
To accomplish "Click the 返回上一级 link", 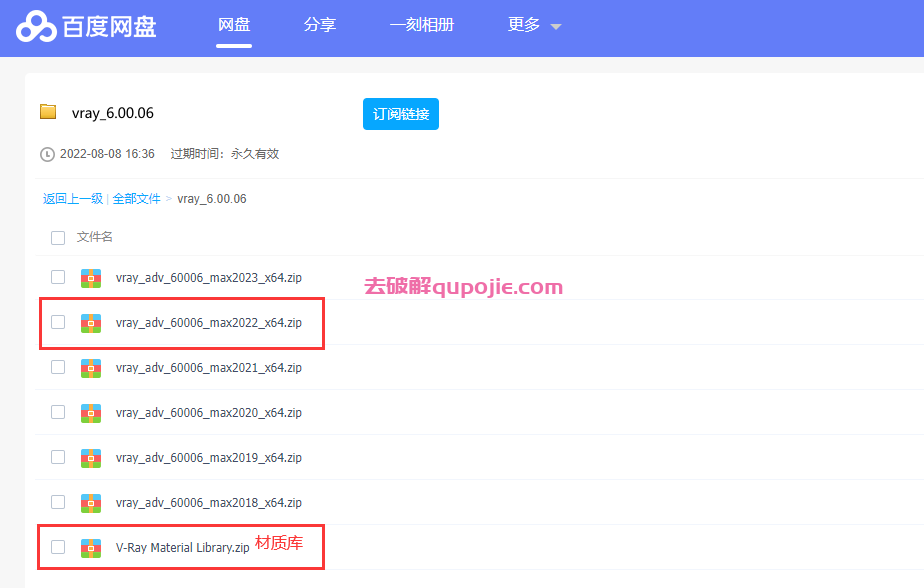I will pos(73,199).
